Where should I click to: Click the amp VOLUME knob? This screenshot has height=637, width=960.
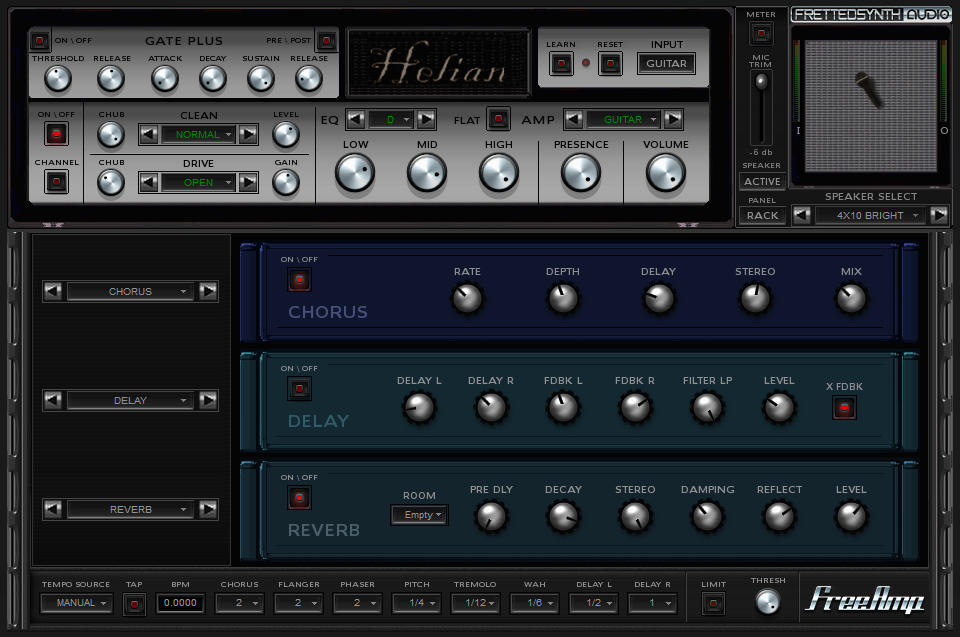tap(666, 173)
